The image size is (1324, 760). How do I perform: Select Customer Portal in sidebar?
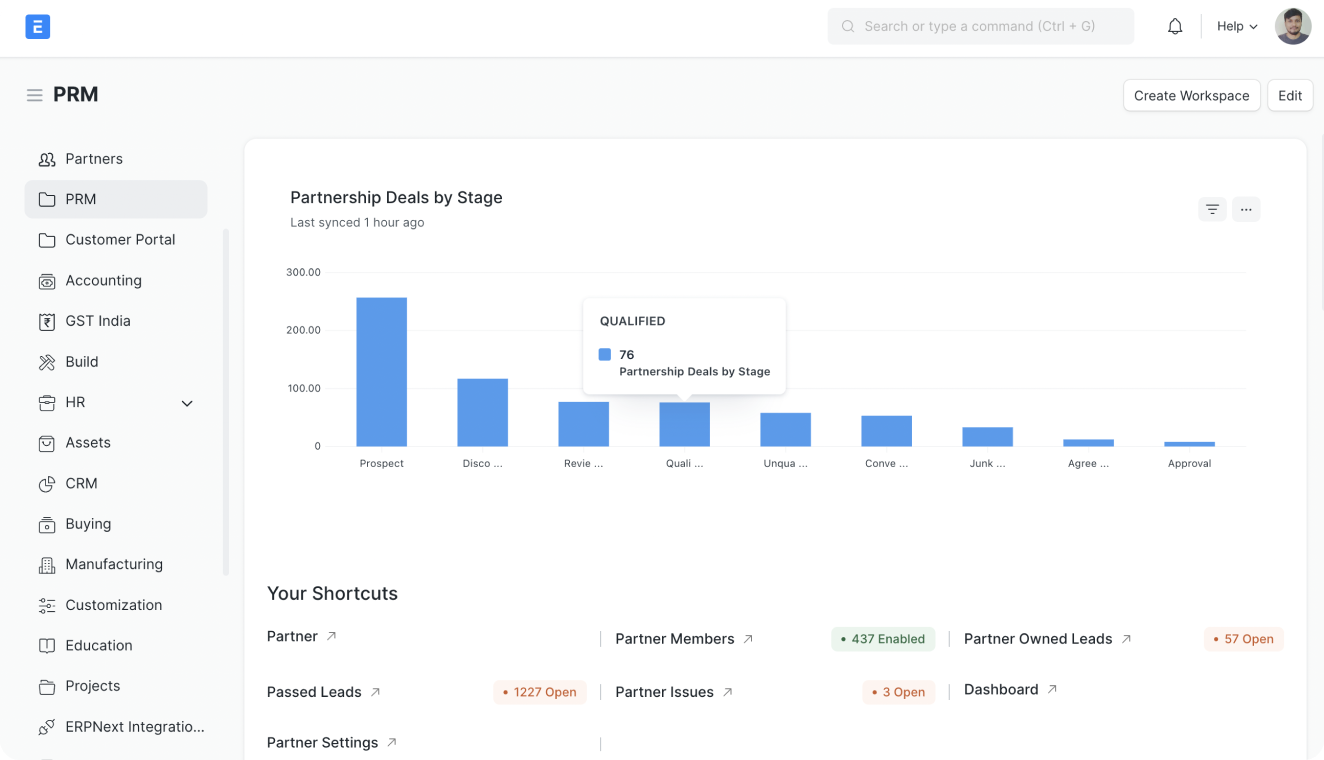[119, 240]
